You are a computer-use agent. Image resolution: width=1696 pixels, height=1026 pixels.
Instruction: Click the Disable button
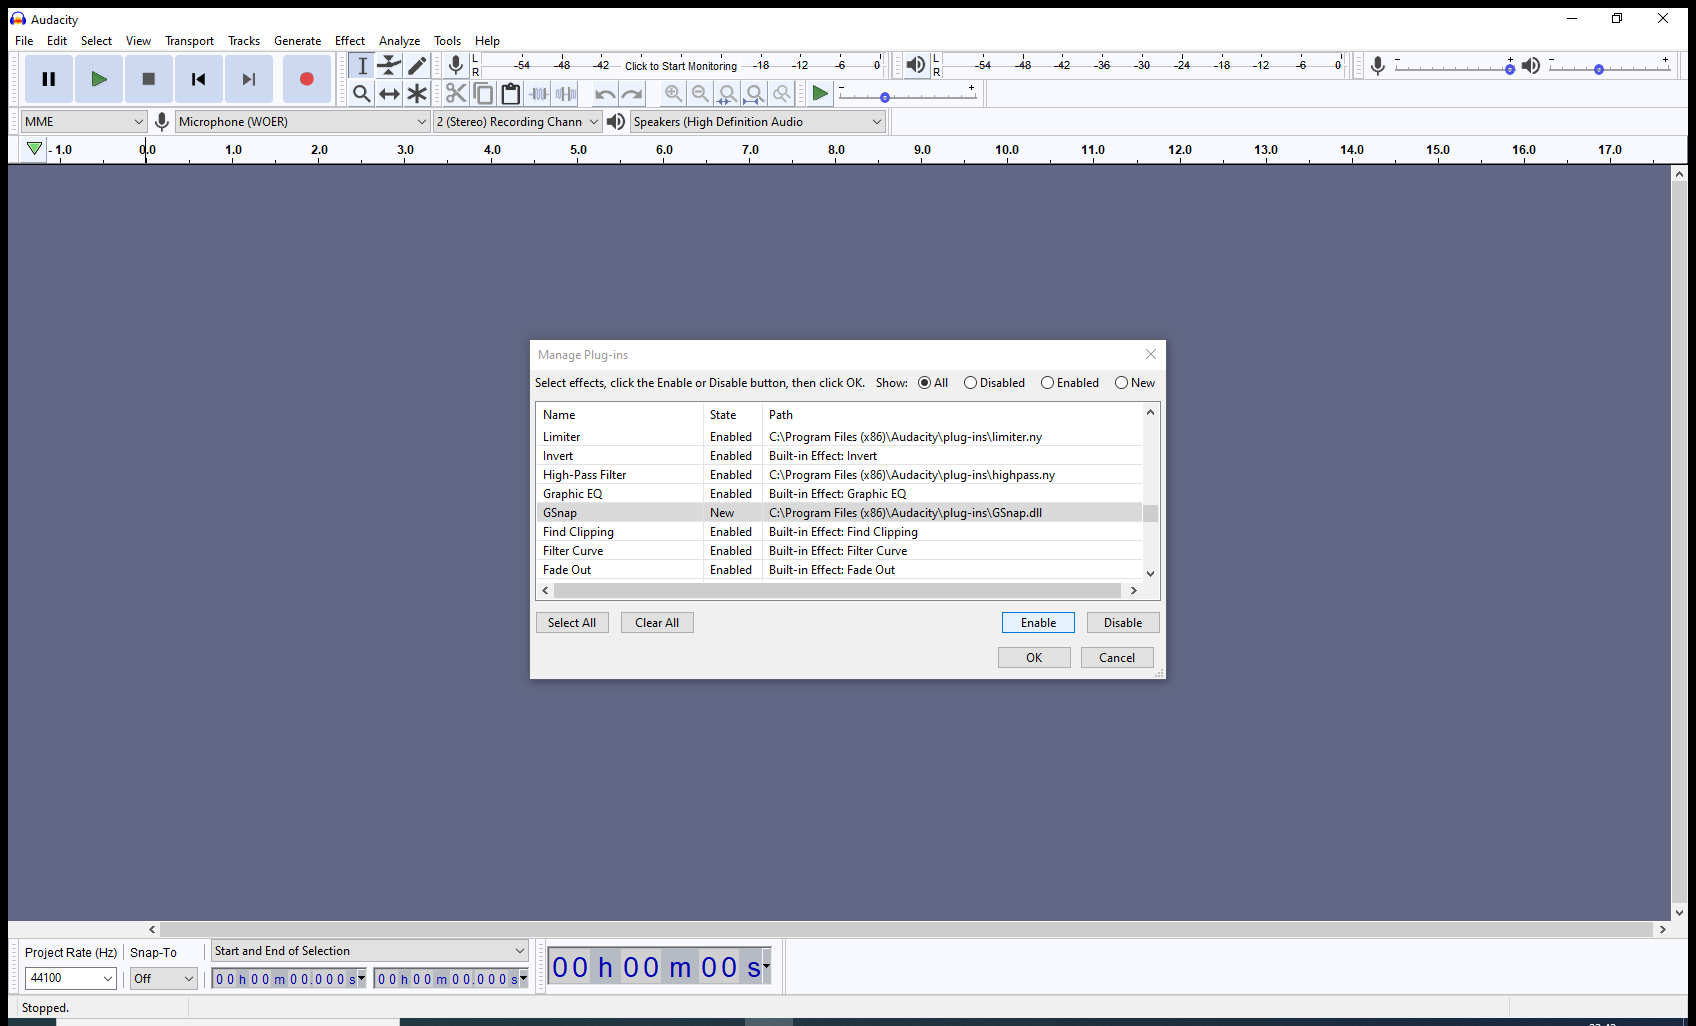[1123, 623]
